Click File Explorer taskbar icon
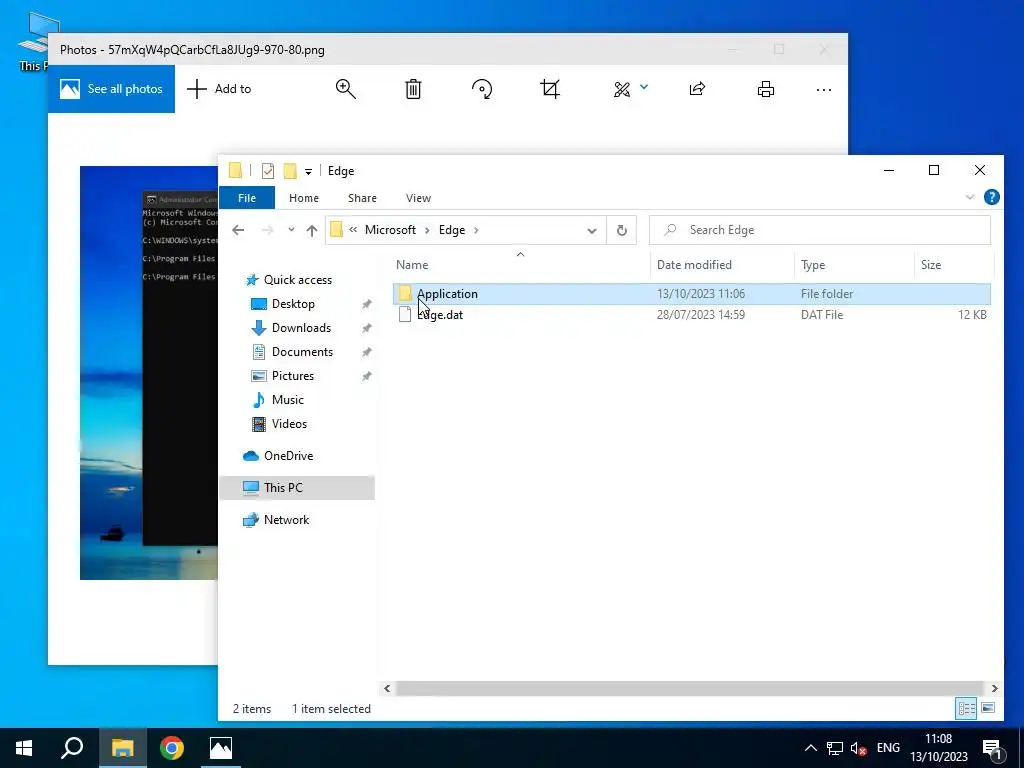The height and width of the screenshot is (768, 1024). 122,748
